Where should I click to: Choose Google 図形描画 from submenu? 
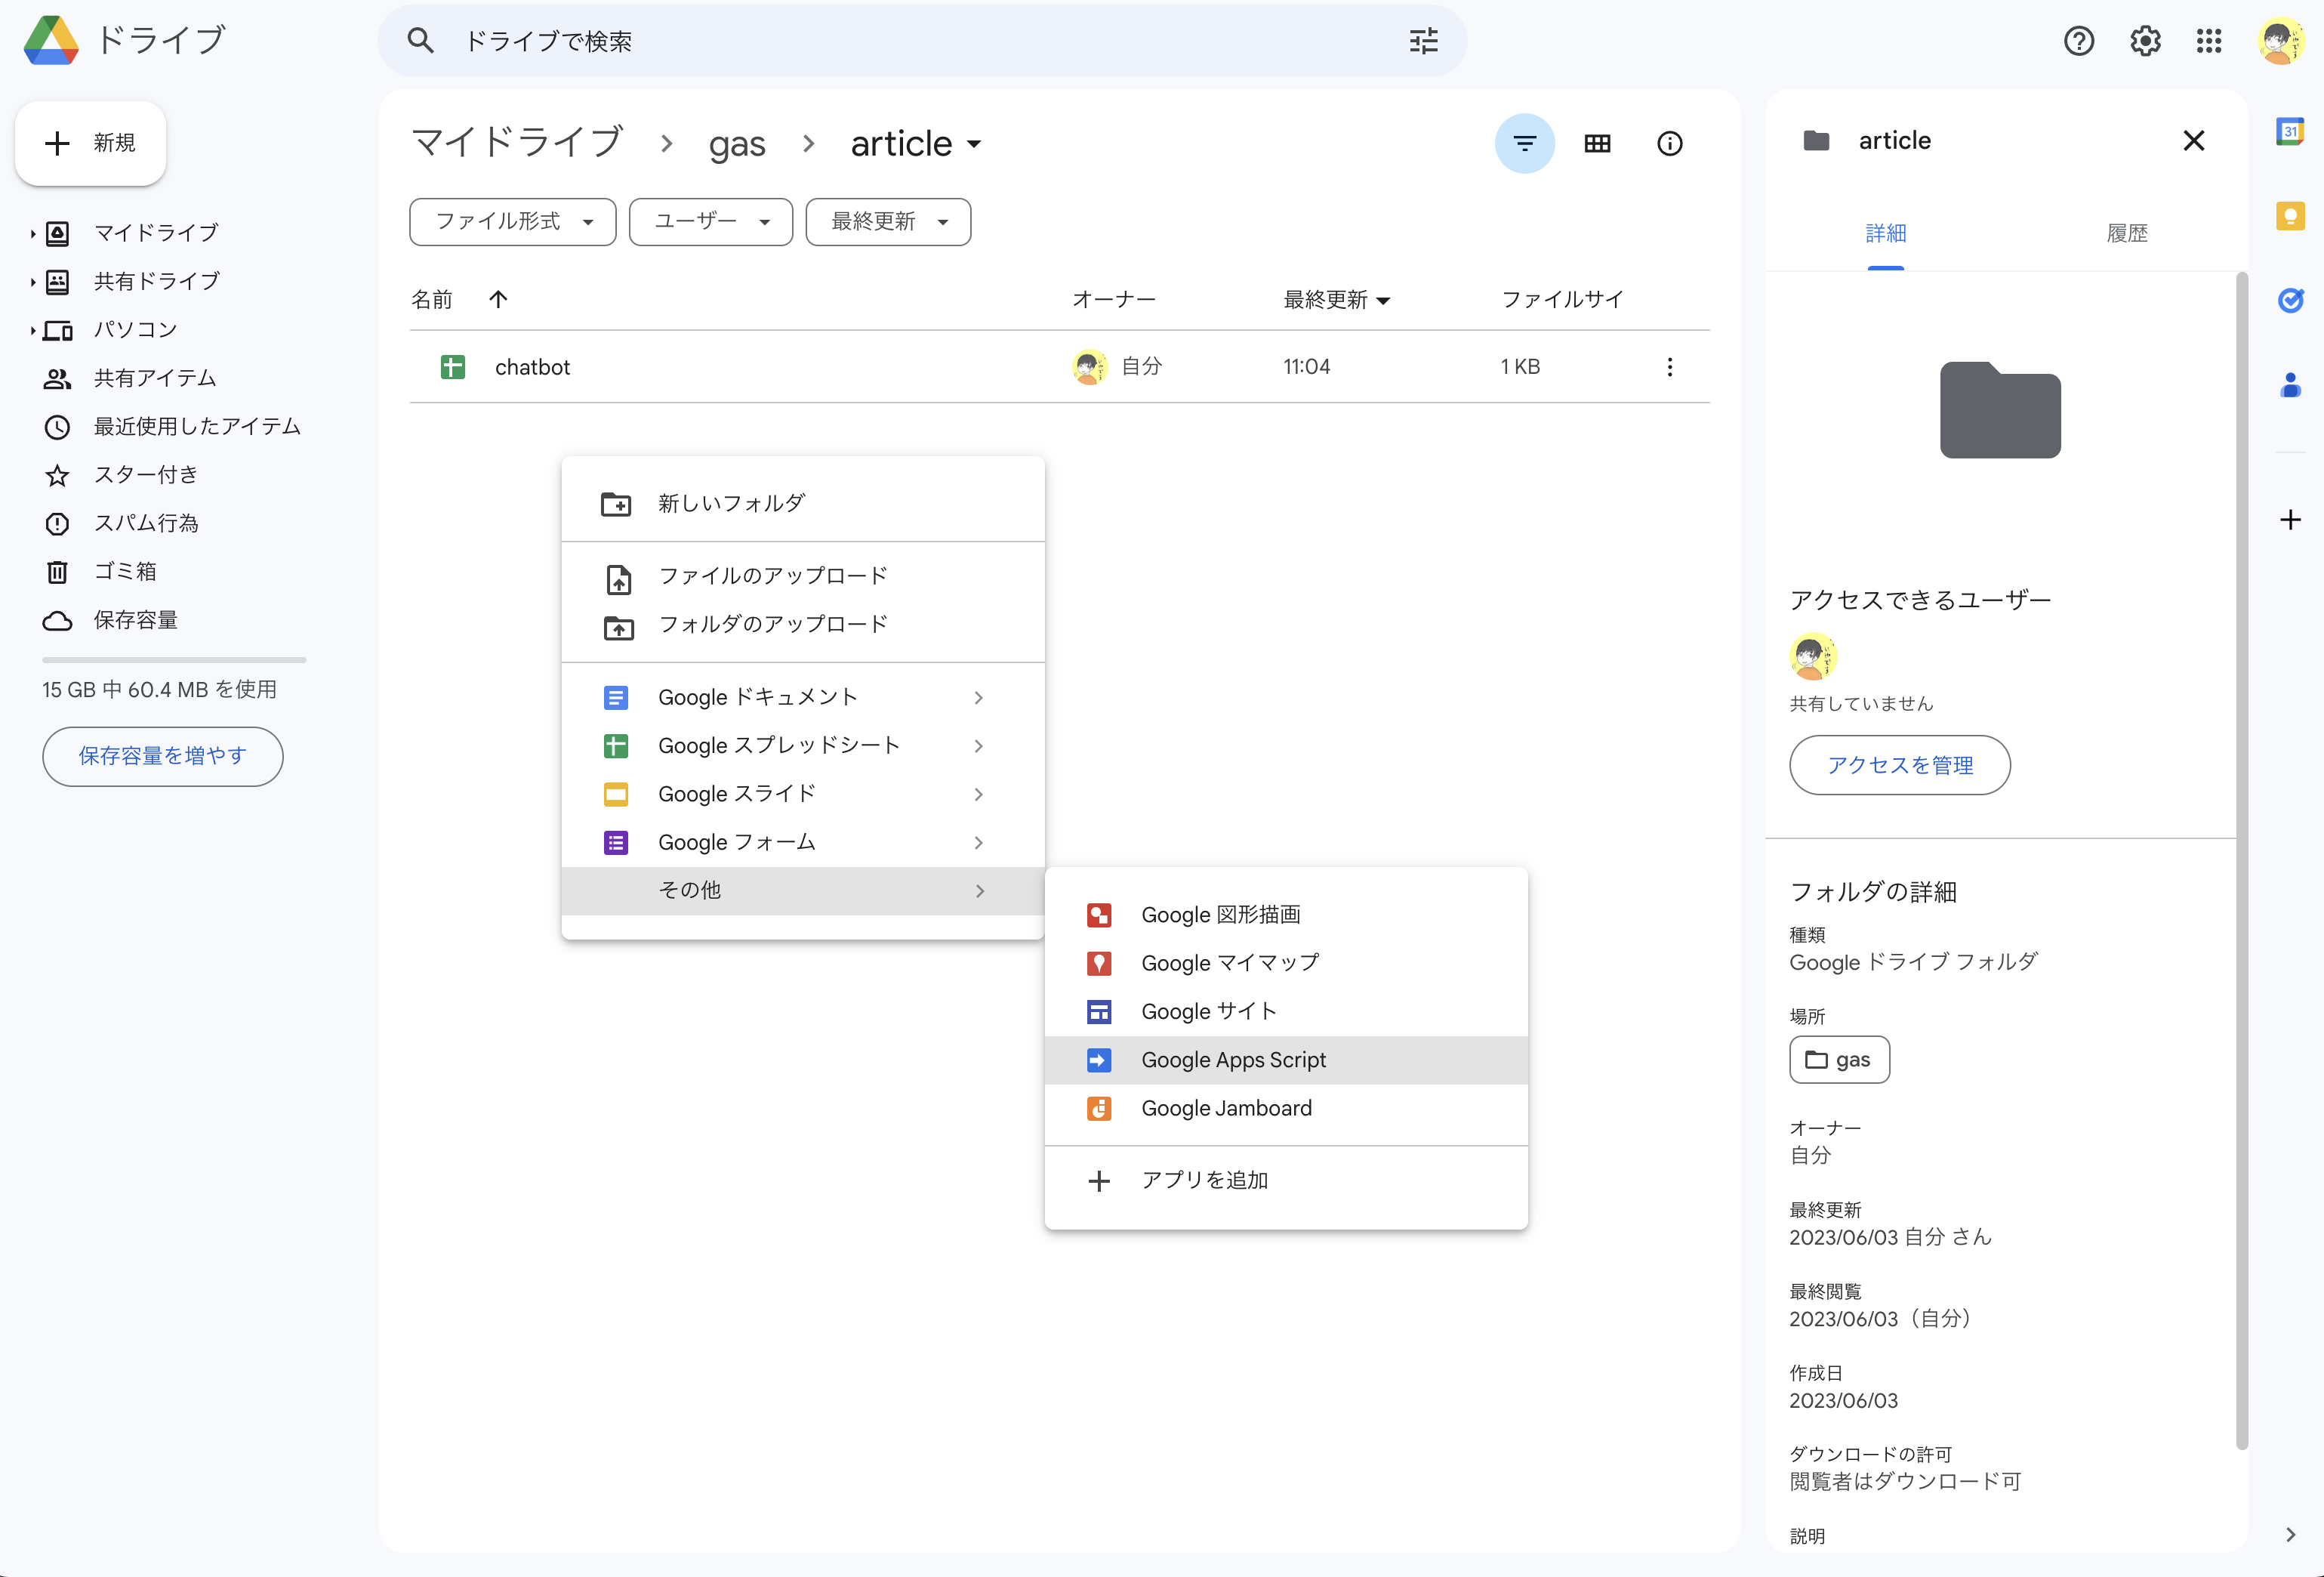(x=1286, y=915)
